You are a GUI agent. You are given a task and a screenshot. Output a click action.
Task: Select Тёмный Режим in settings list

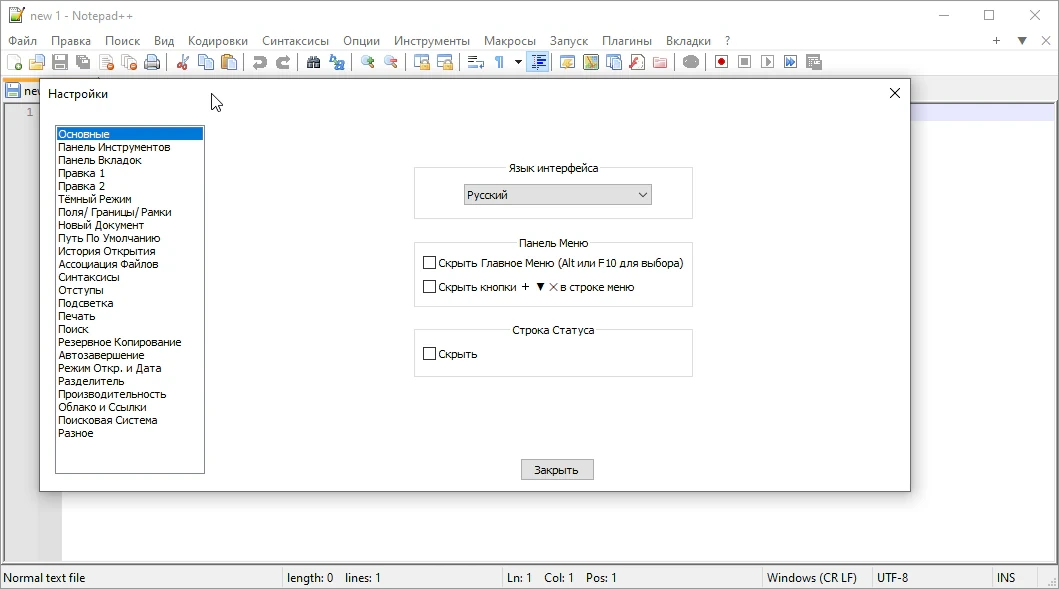point(130,199)
